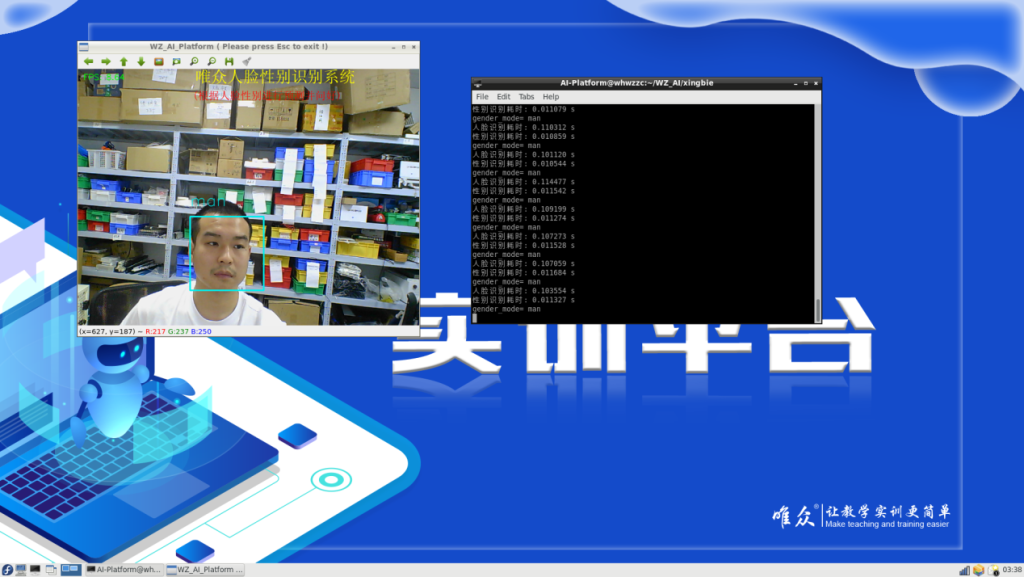Save the current image with the floppy icon
This screenshot has height=577, width=1024.
pyautogui.click(x=229, y=61)
